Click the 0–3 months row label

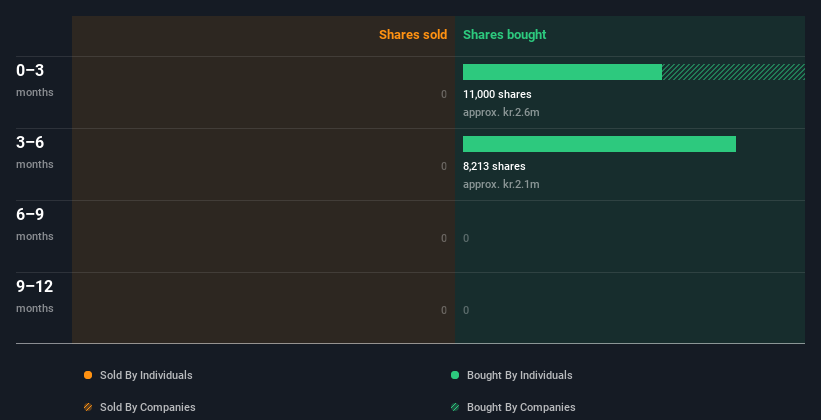(x=35, y=80)
